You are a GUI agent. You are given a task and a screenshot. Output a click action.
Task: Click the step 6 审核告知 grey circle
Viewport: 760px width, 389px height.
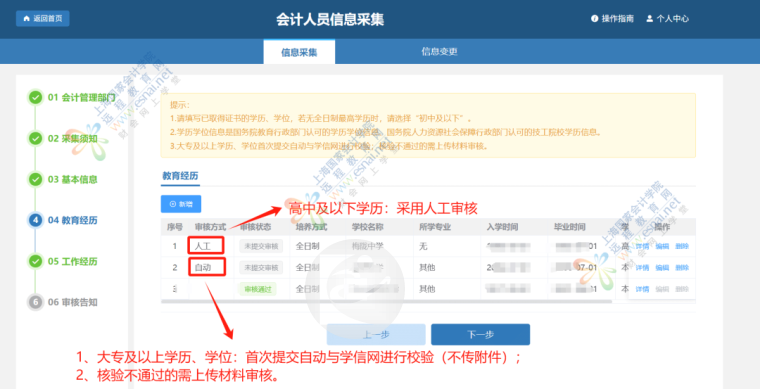click(35, 302)
